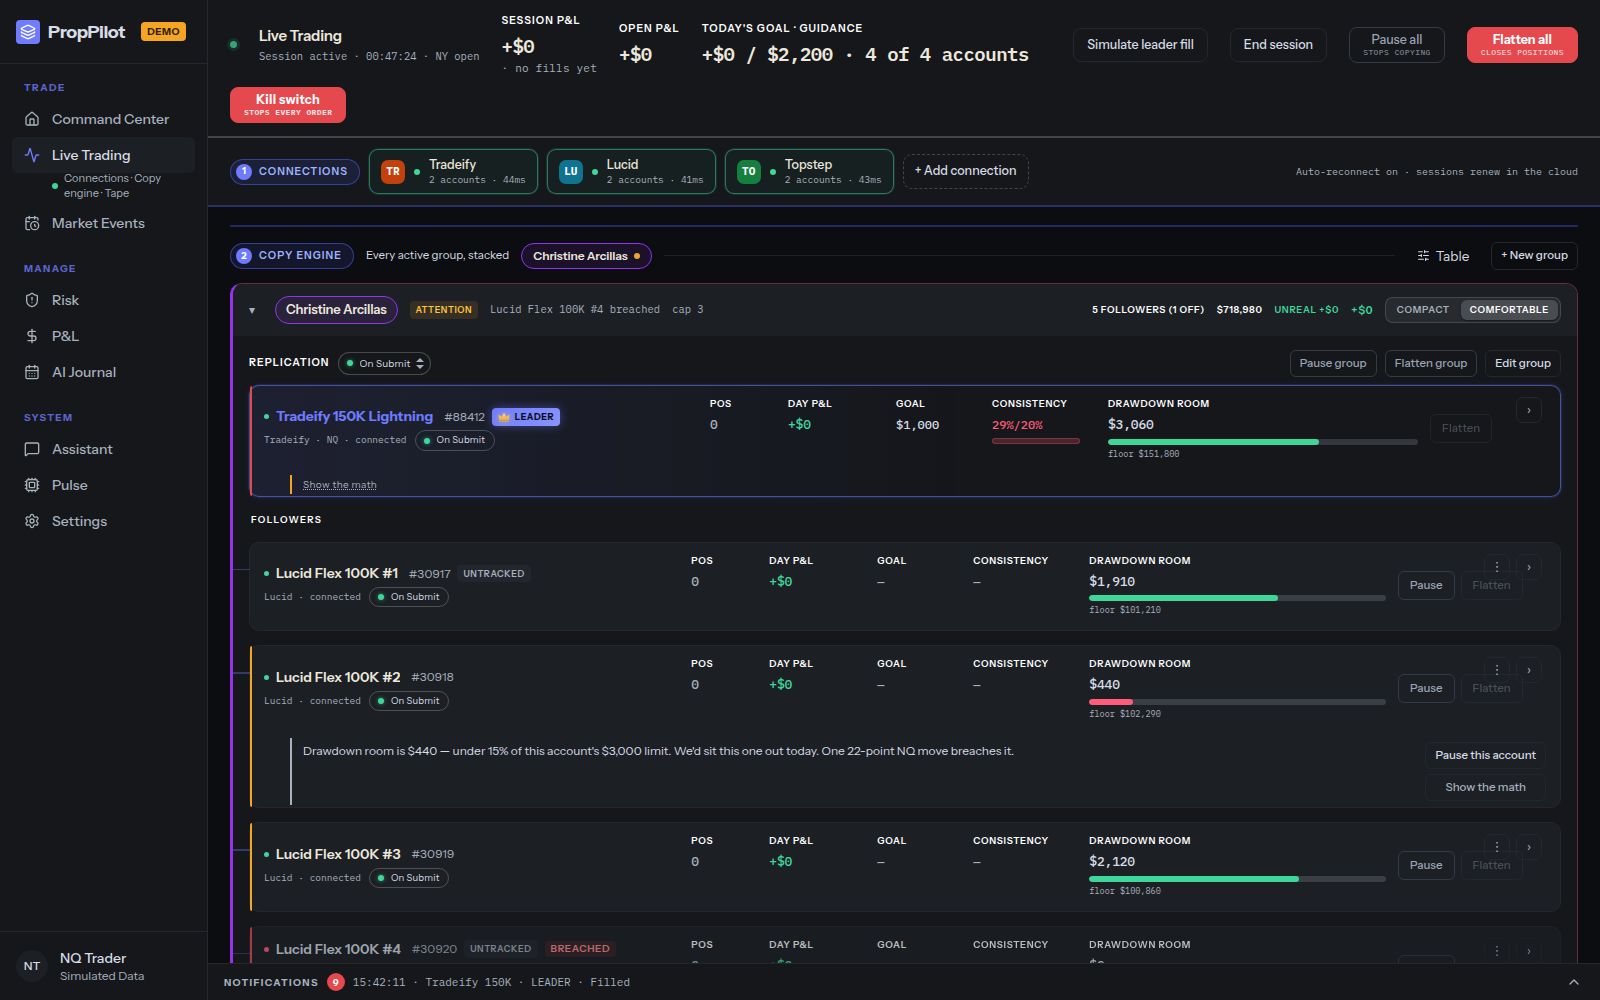
Task: Pause Lucid Flex 100K #3 follower
Action: (1426, 865)
